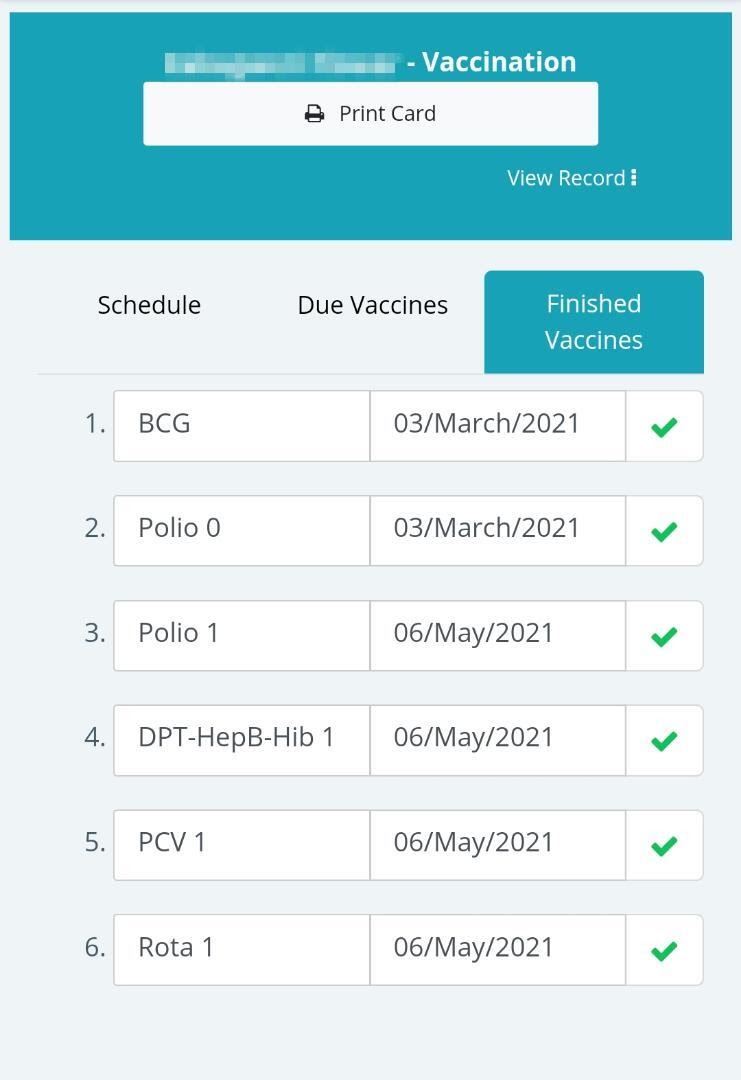
Task: Click the green checkmark for PCV 1
Action: pos(664,846)
